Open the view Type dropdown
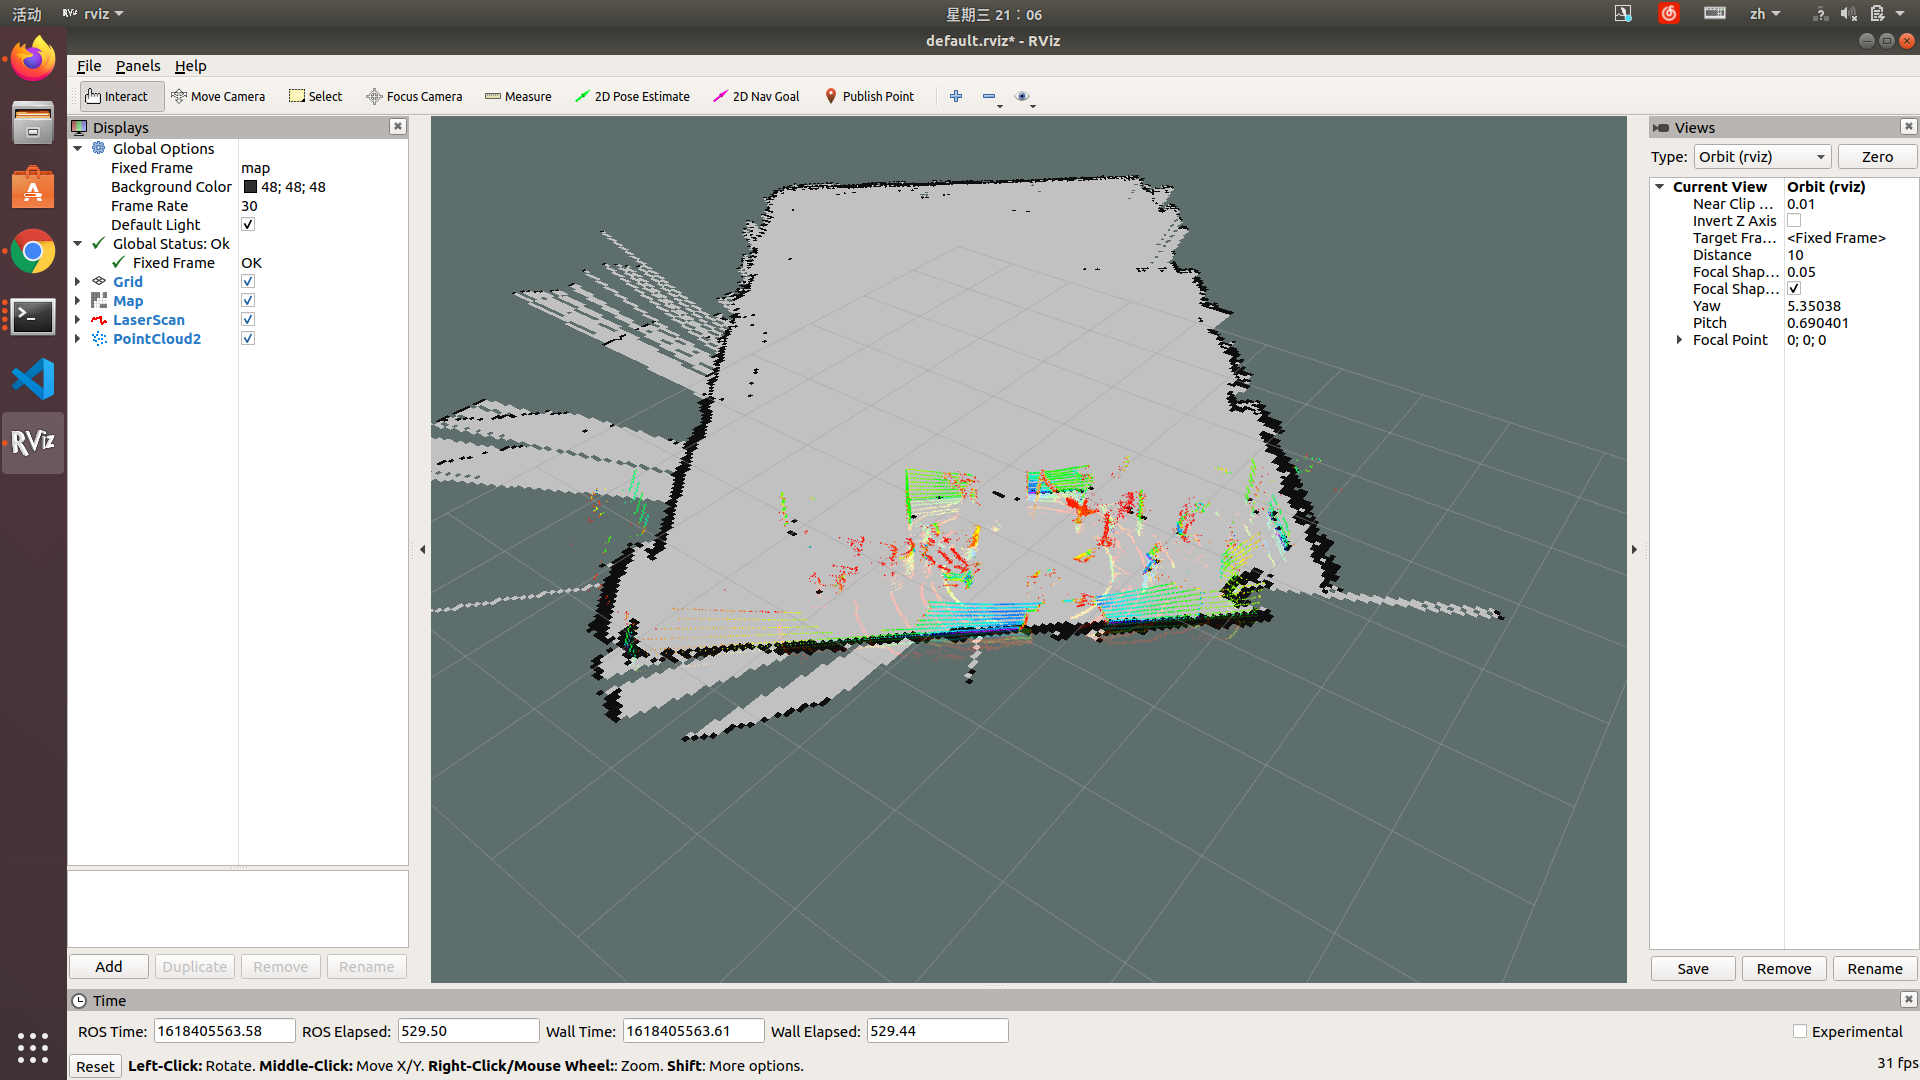 point(1761,157)
